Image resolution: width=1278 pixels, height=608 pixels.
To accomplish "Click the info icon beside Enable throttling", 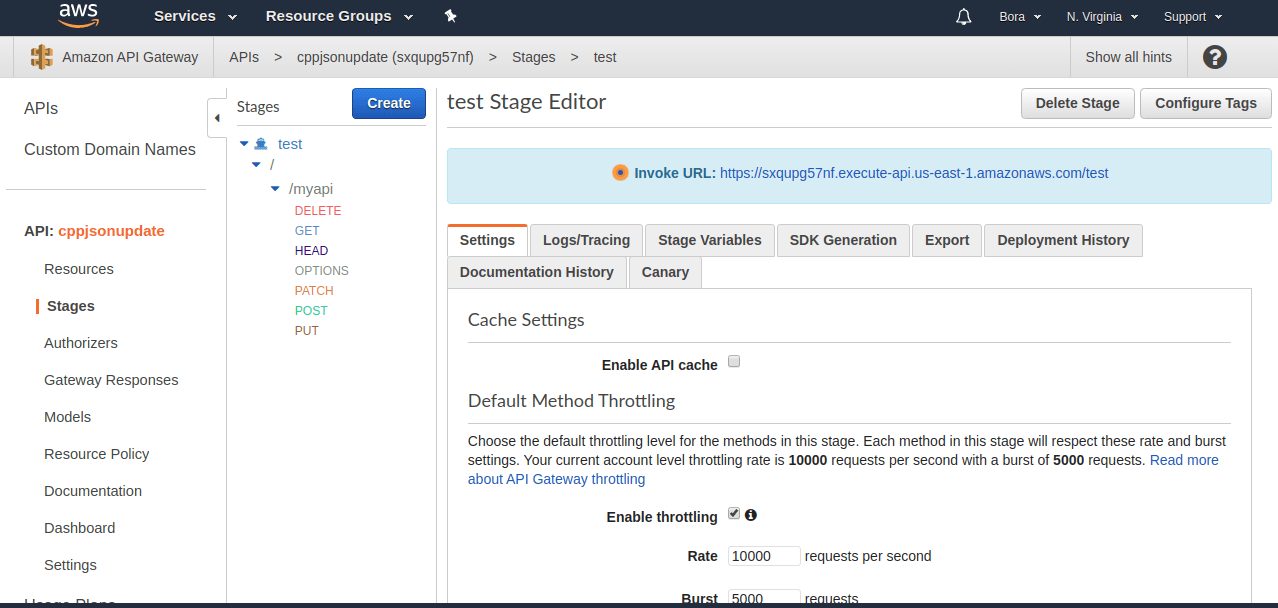I will [x=751, y=515].
